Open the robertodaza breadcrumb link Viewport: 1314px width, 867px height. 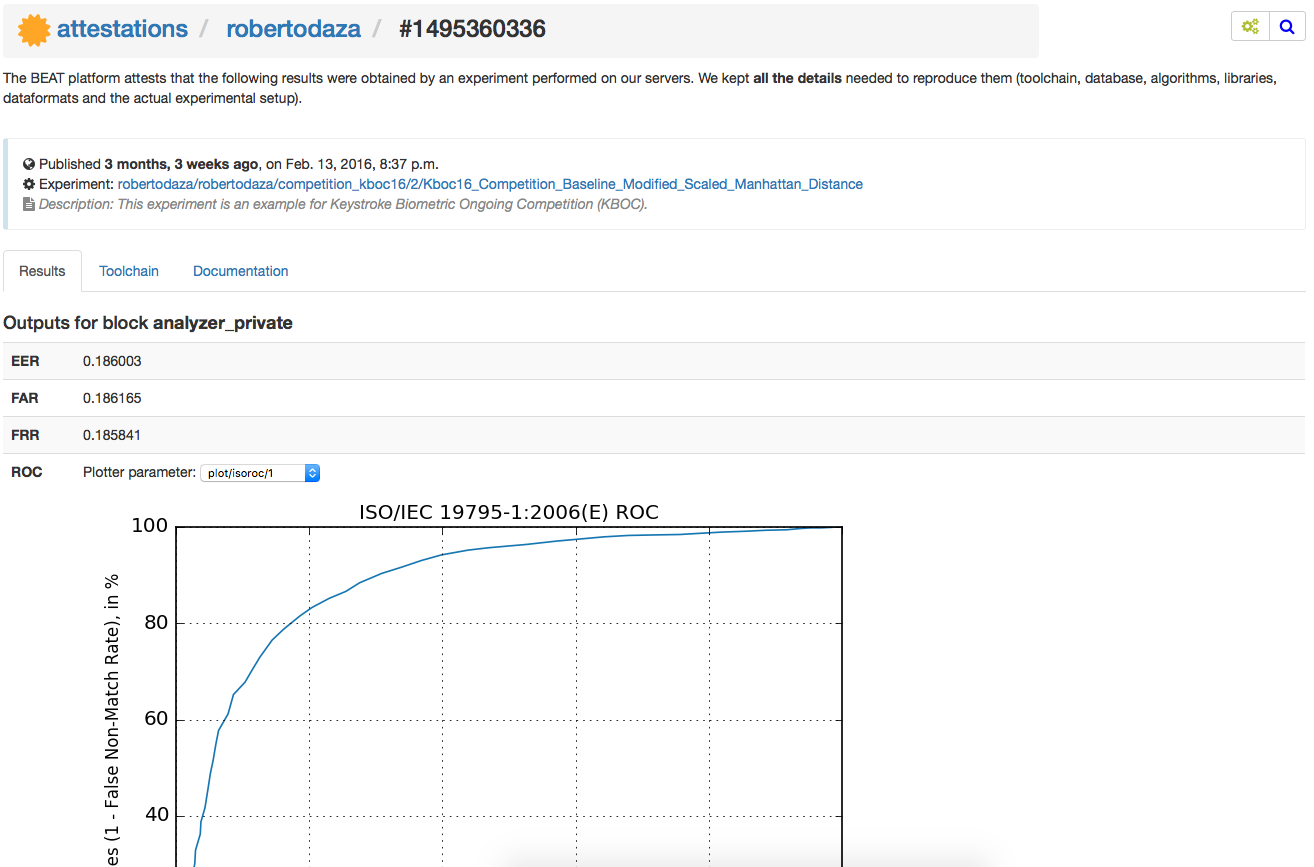(293, 29)
